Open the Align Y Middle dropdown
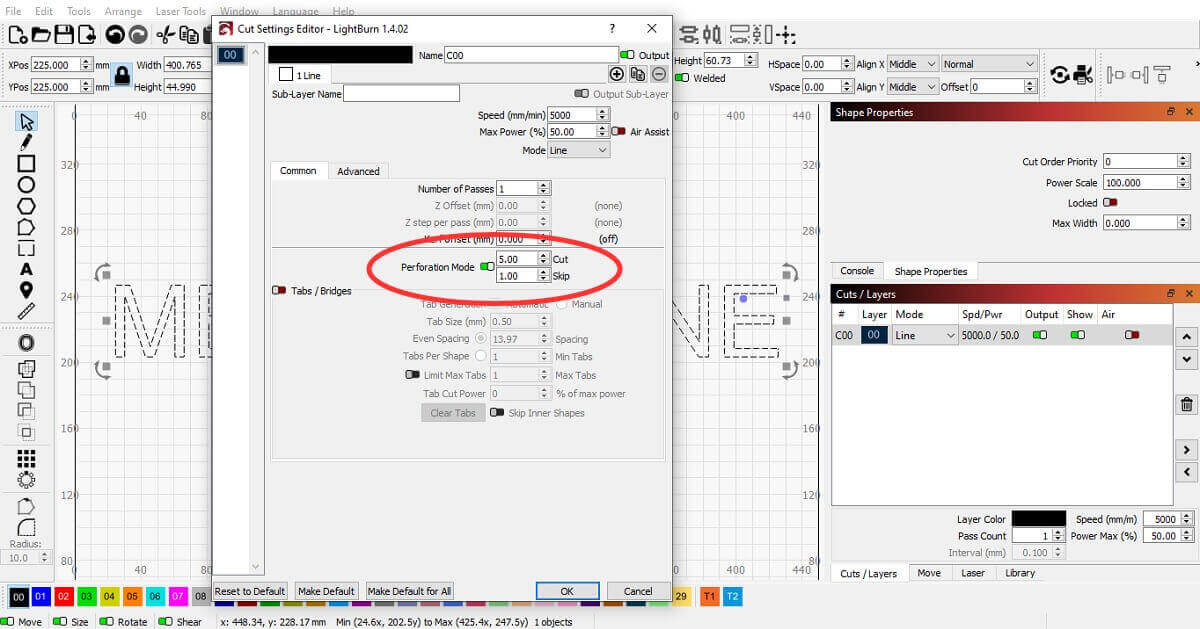The width and height of the screenshot is (1200, 629). [913, 87]
